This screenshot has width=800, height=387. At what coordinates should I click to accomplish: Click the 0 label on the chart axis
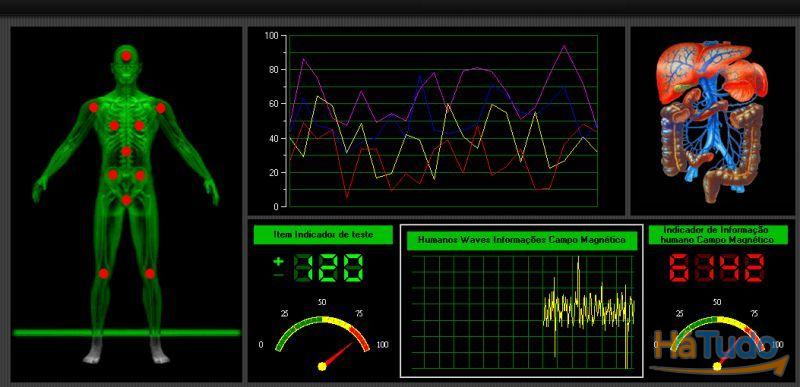[276, 207]
